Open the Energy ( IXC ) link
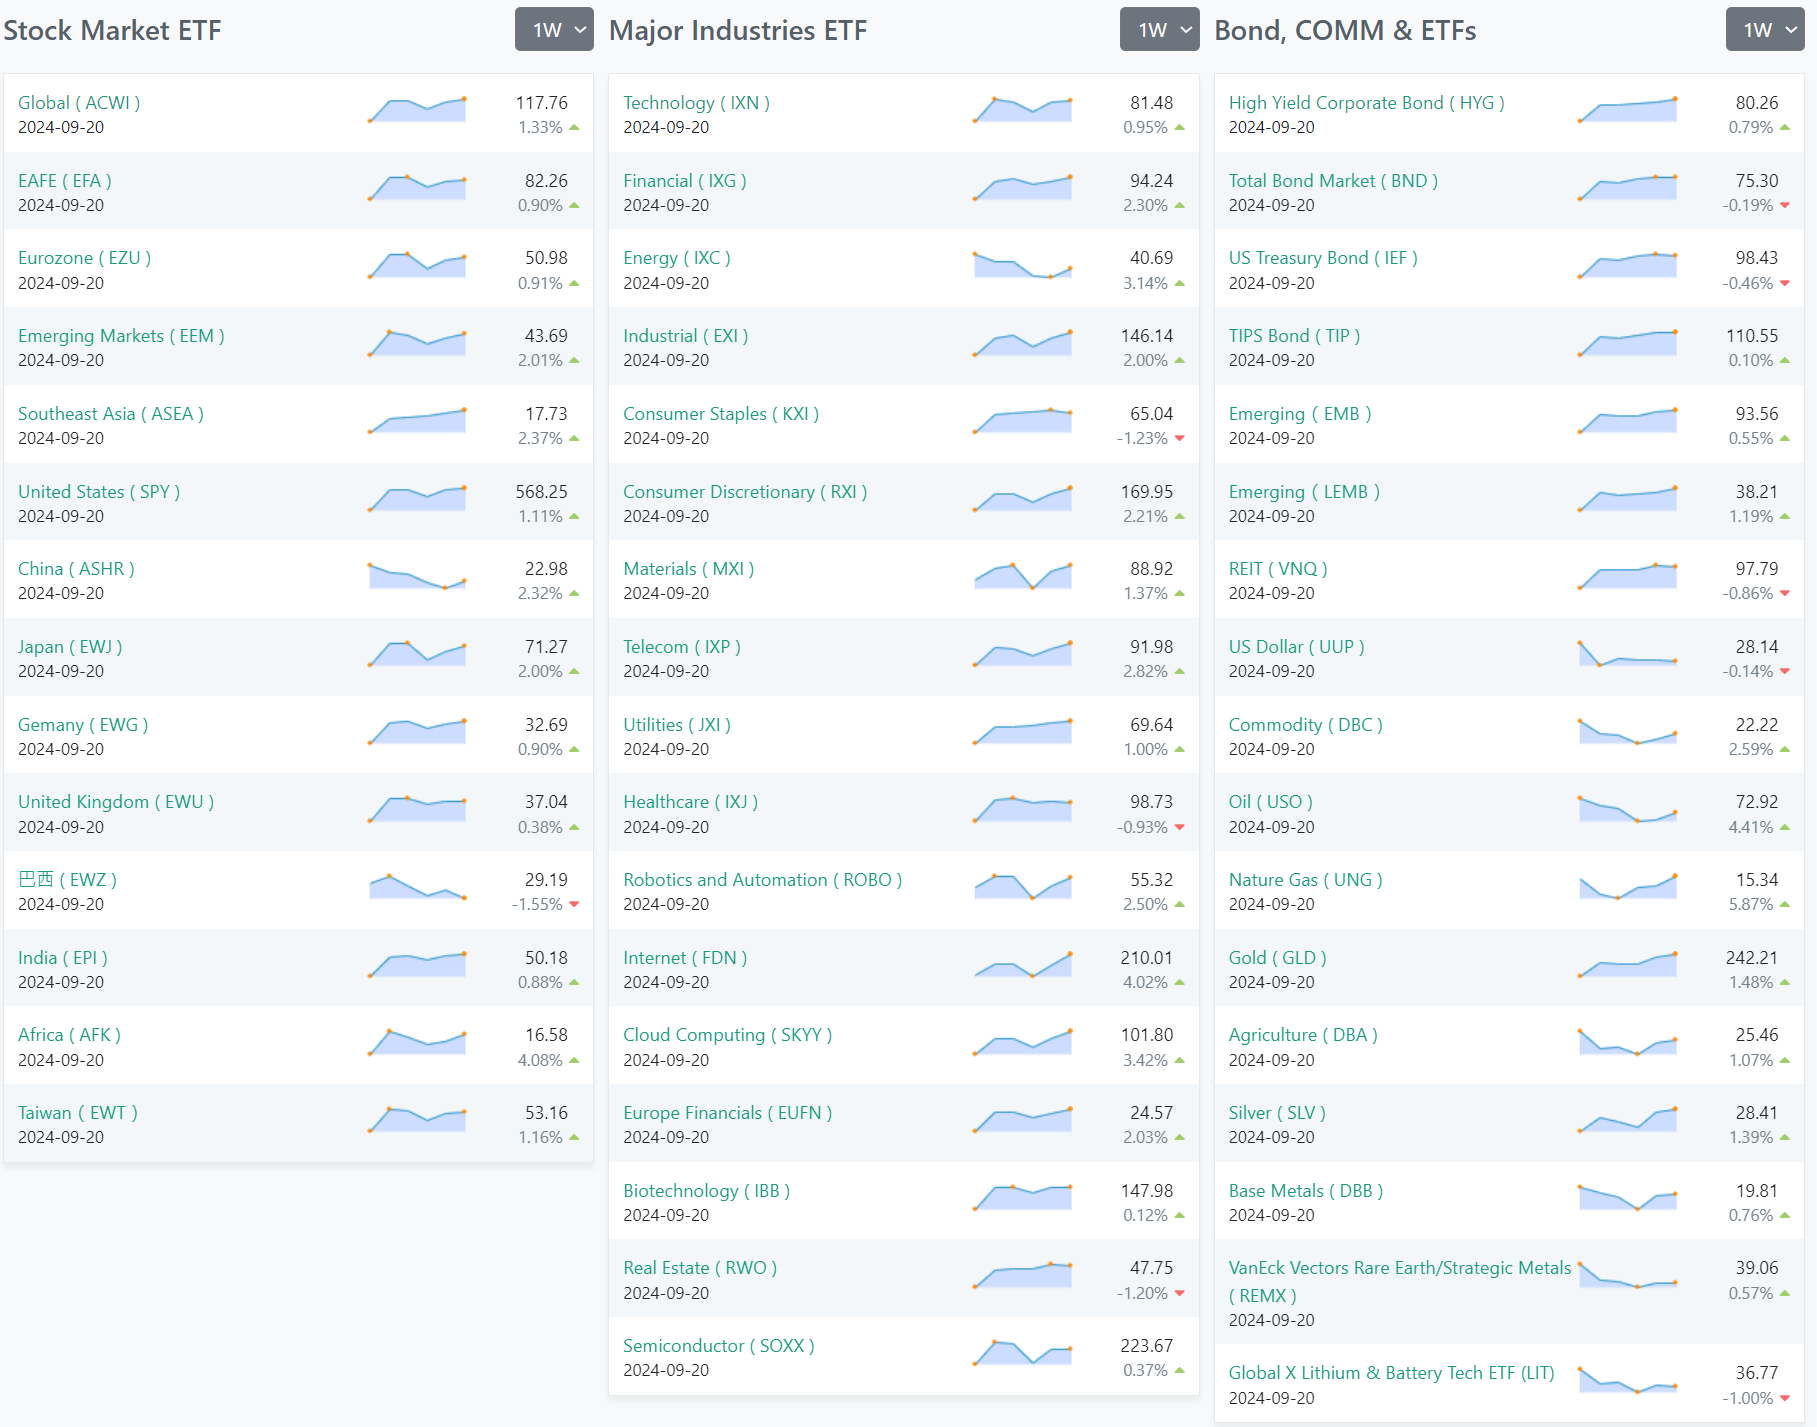The image size is (1817, 1427). pyautogui.click(x=677, y=258)
